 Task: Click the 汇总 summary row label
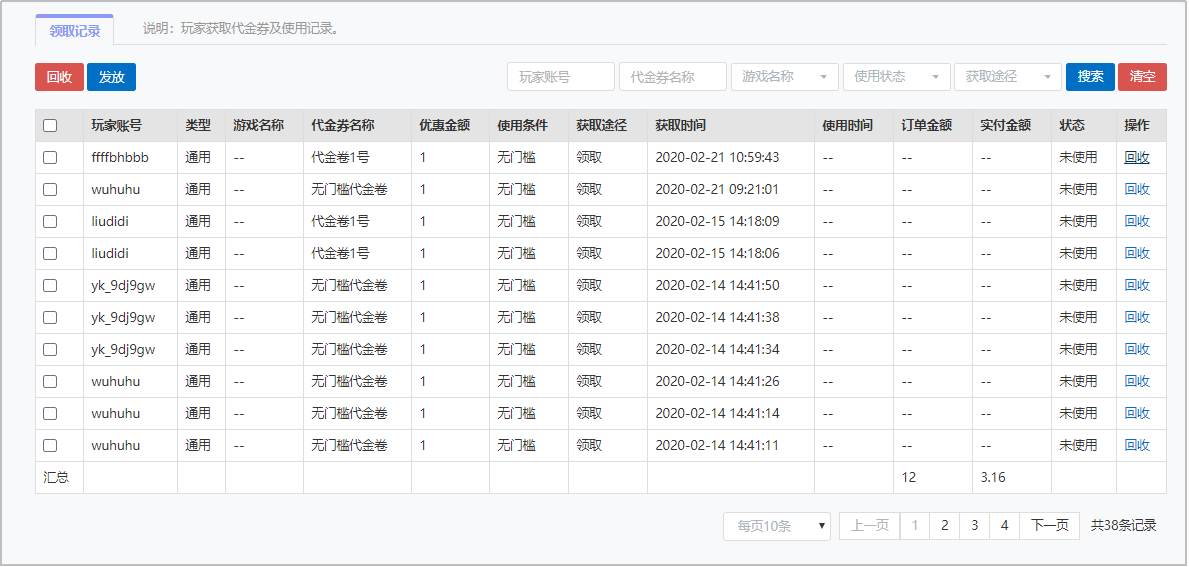pyautogui.click(x=56, y=478)
